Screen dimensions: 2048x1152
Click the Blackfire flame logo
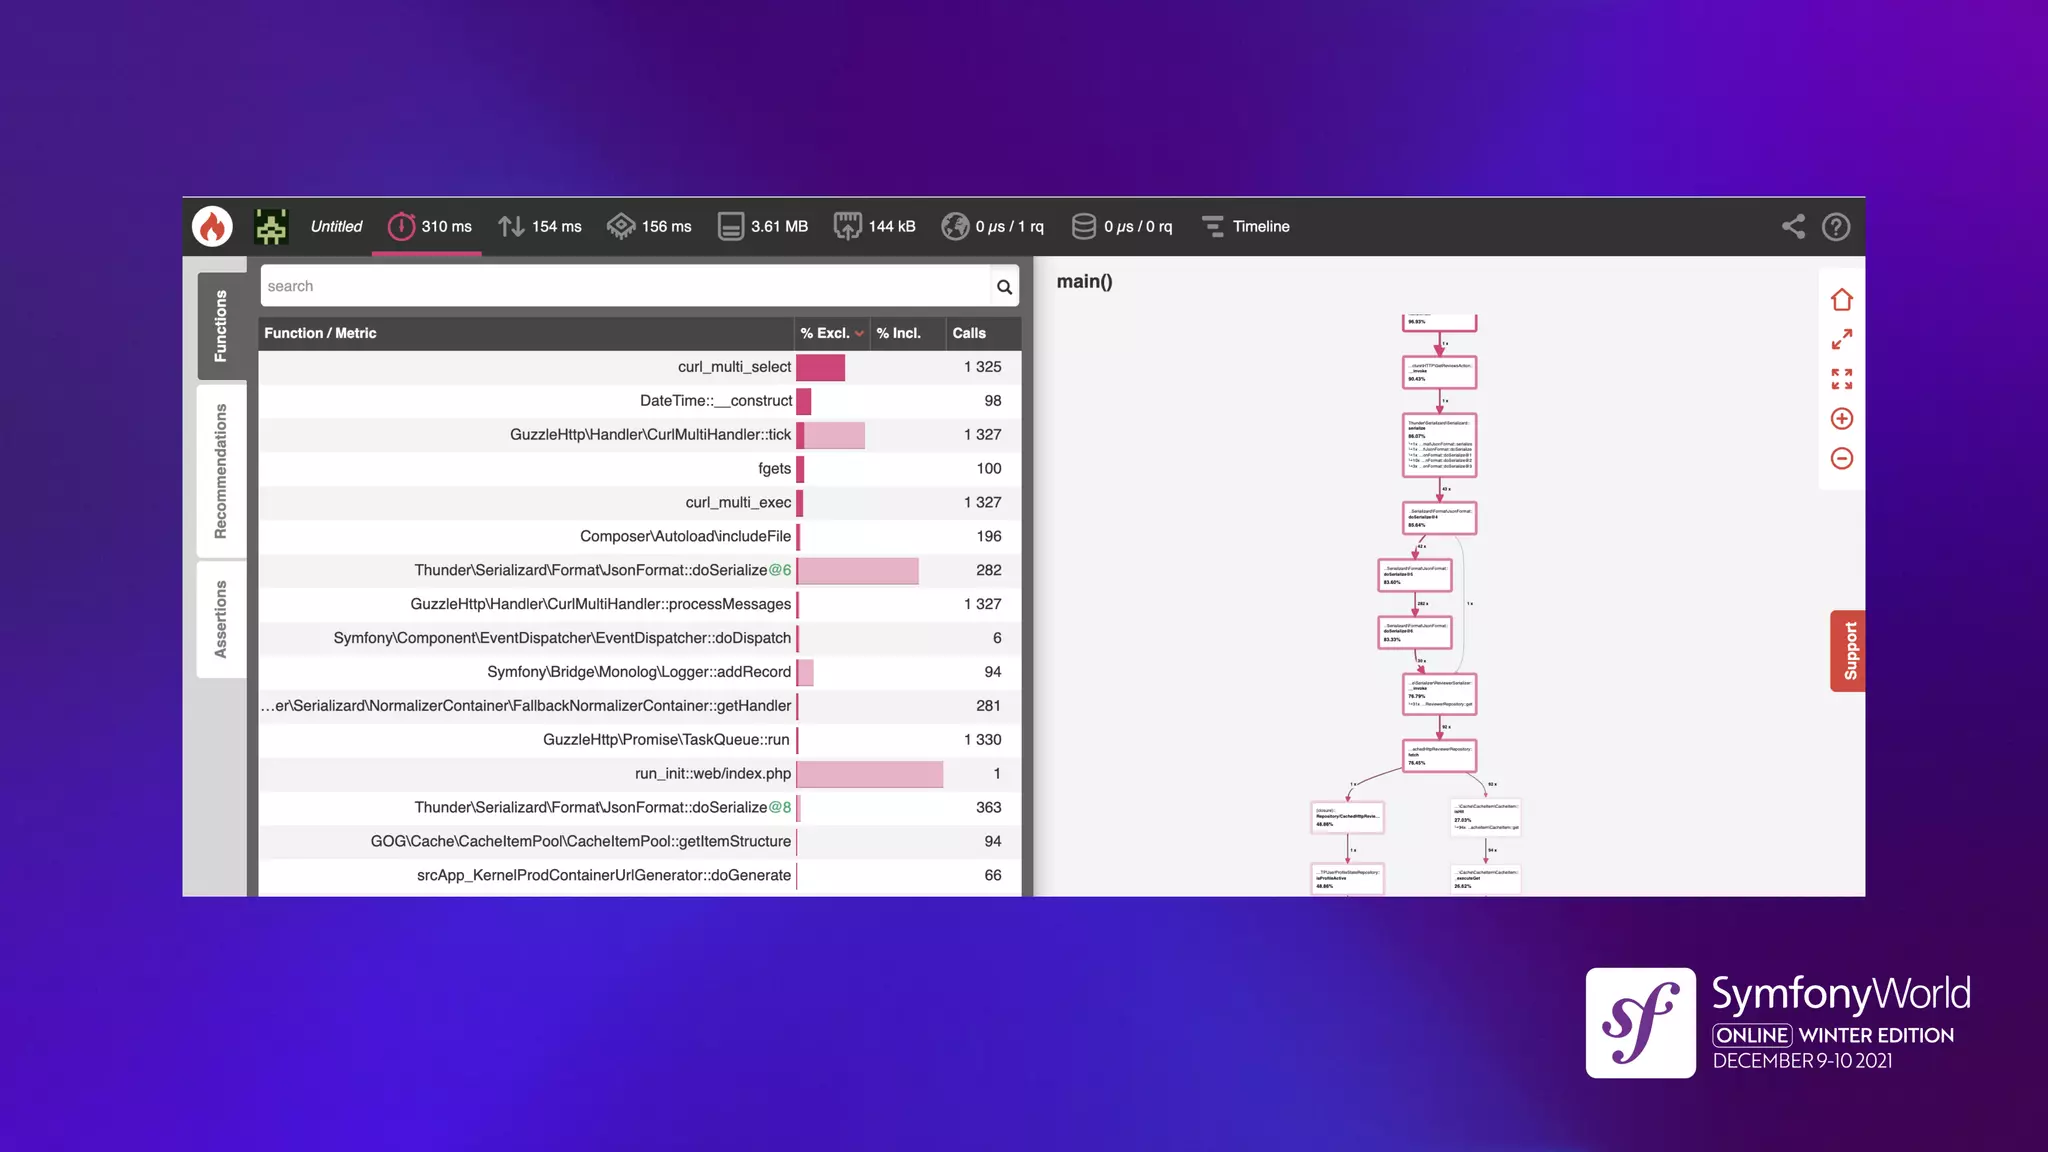click(x=212, y=227)
